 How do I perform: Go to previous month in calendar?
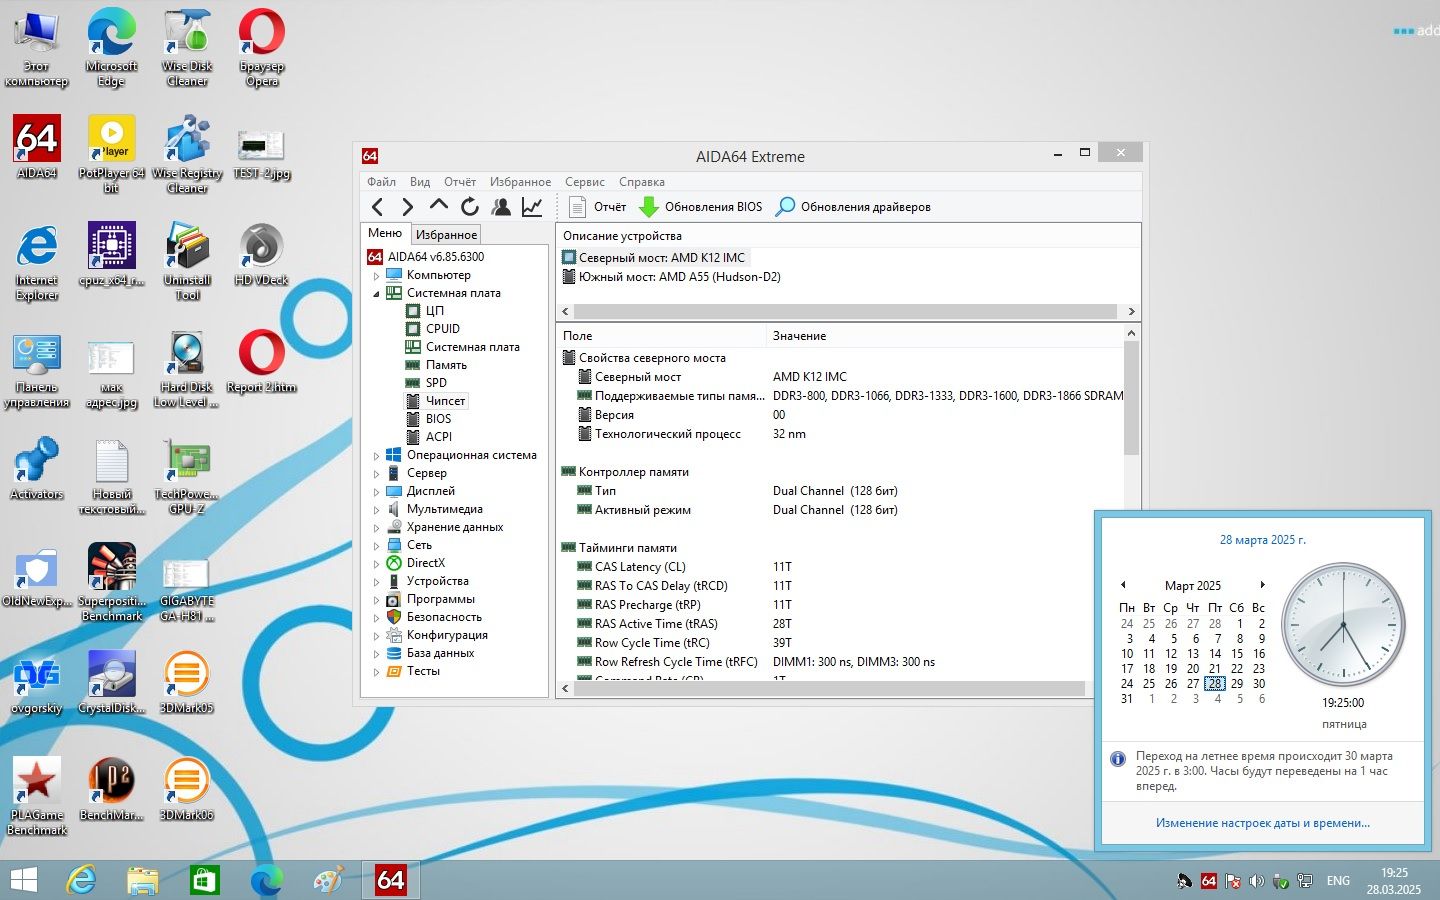pos(1123,585)
